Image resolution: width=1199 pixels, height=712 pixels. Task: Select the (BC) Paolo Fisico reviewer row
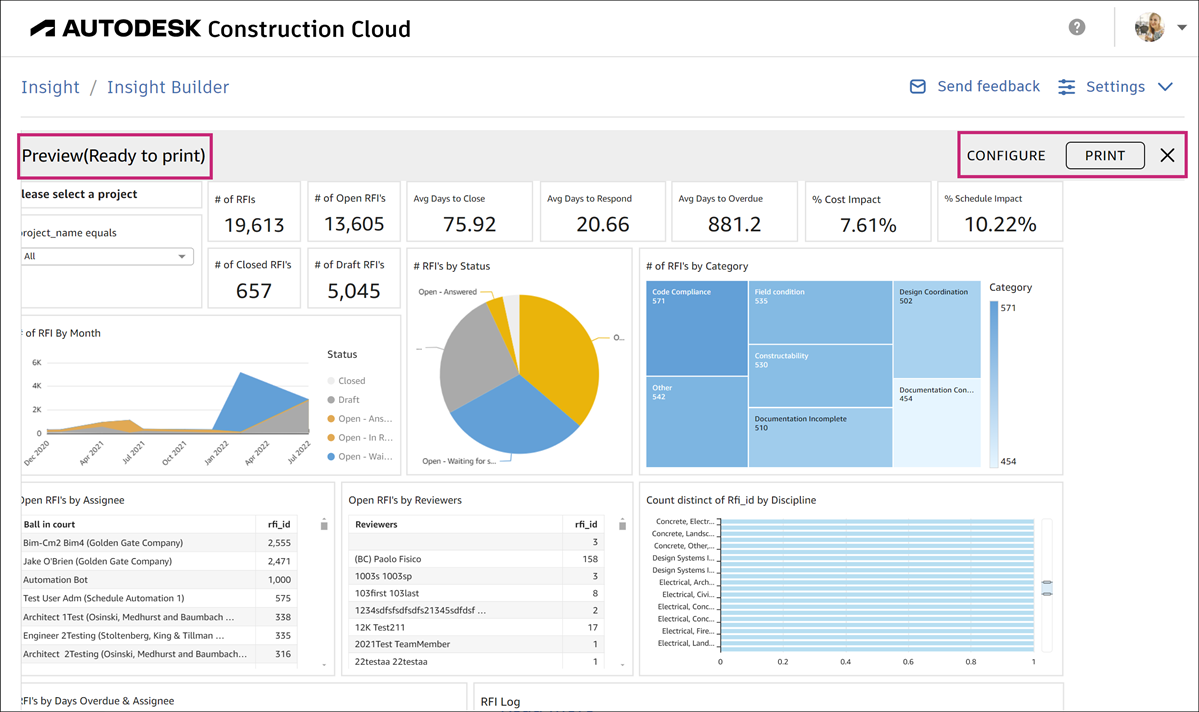pyautogui.click(x=477, y=559)
